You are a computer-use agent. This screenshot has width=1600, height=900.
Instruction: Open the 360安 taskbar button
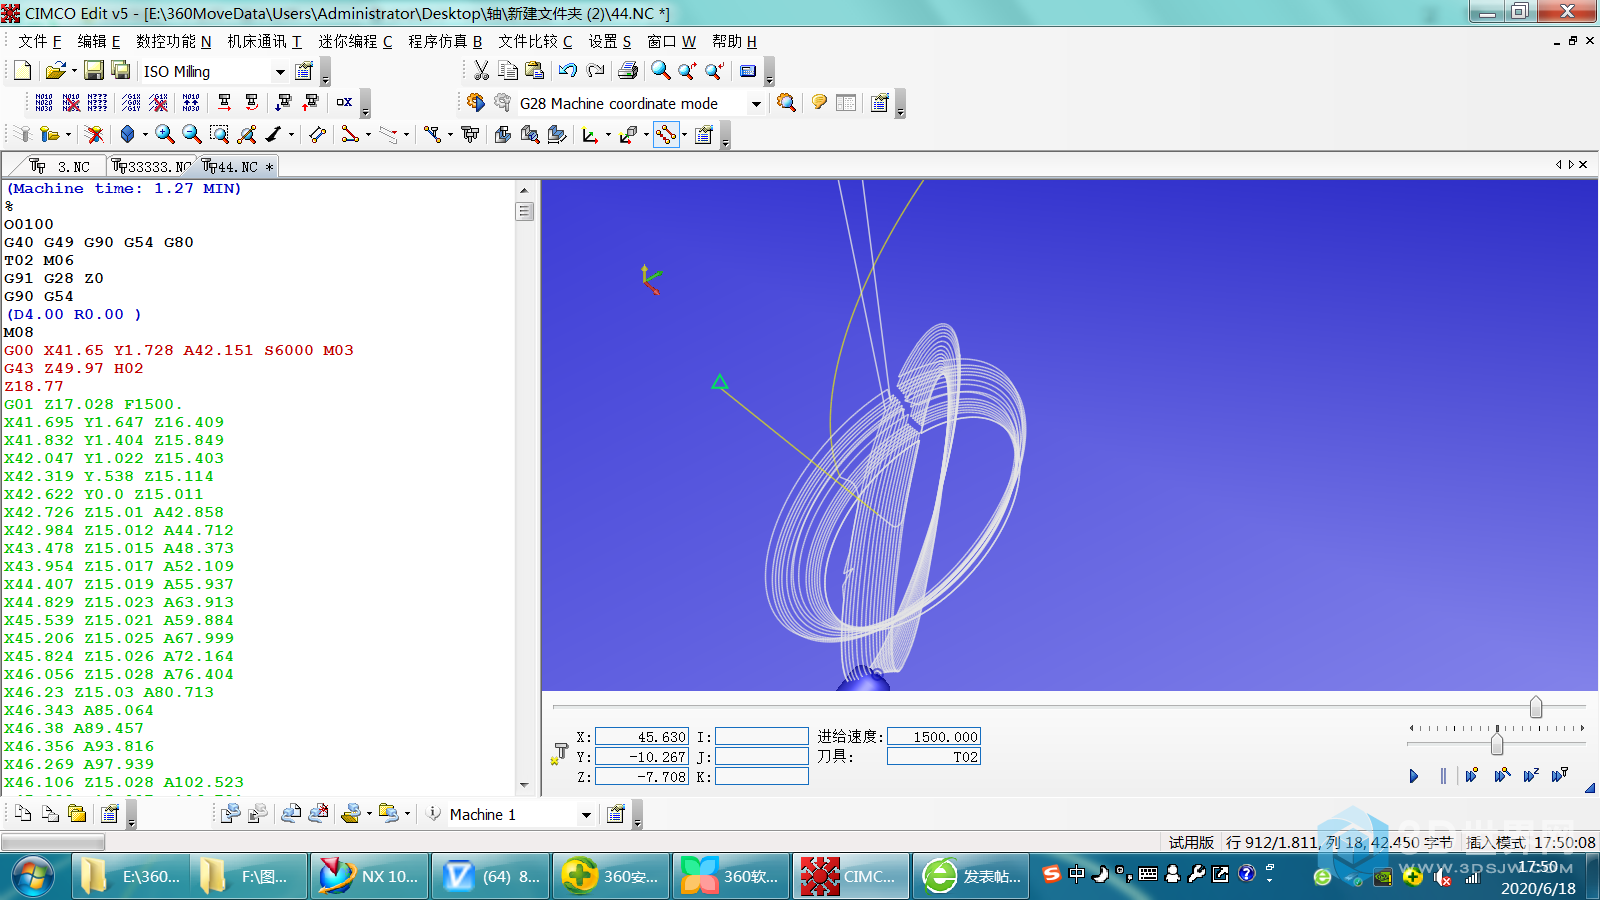coord(610,876)
